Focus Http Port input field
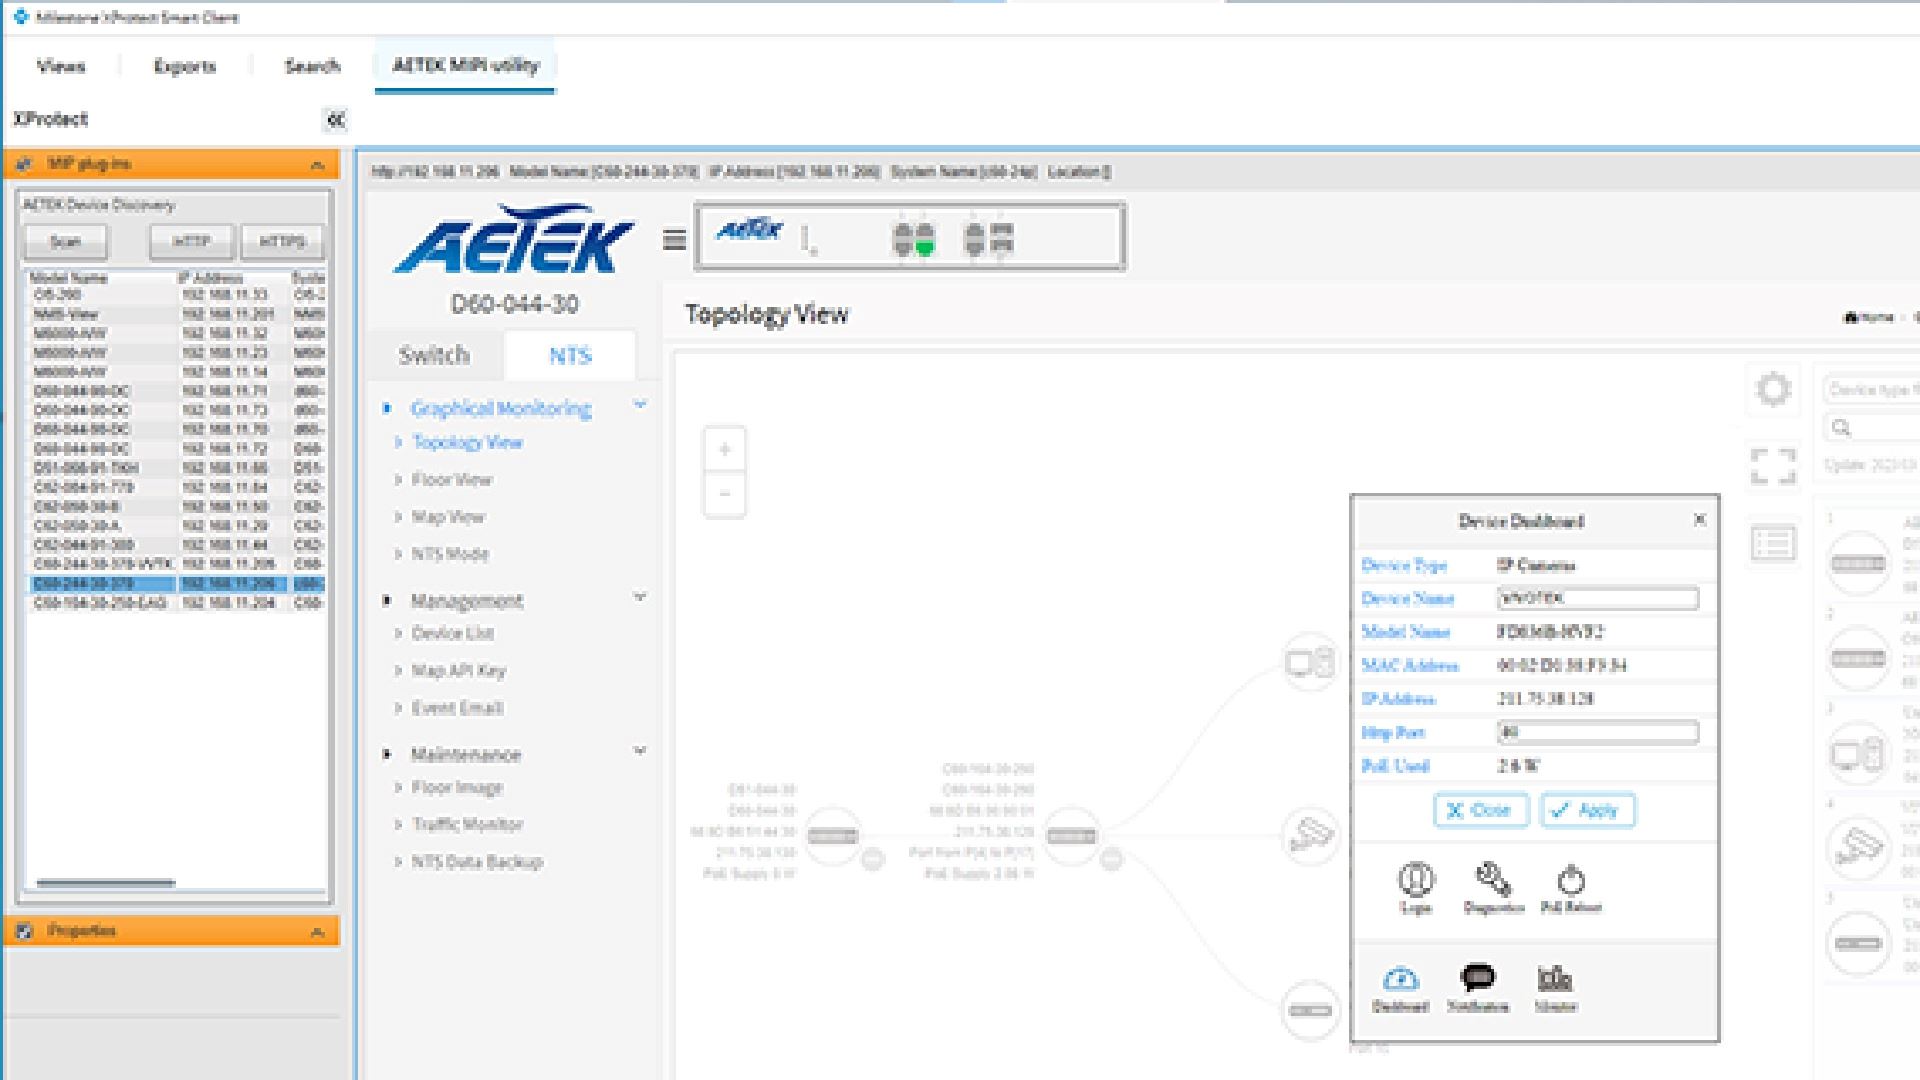 pyautogui.click(x=1598, y=732)
